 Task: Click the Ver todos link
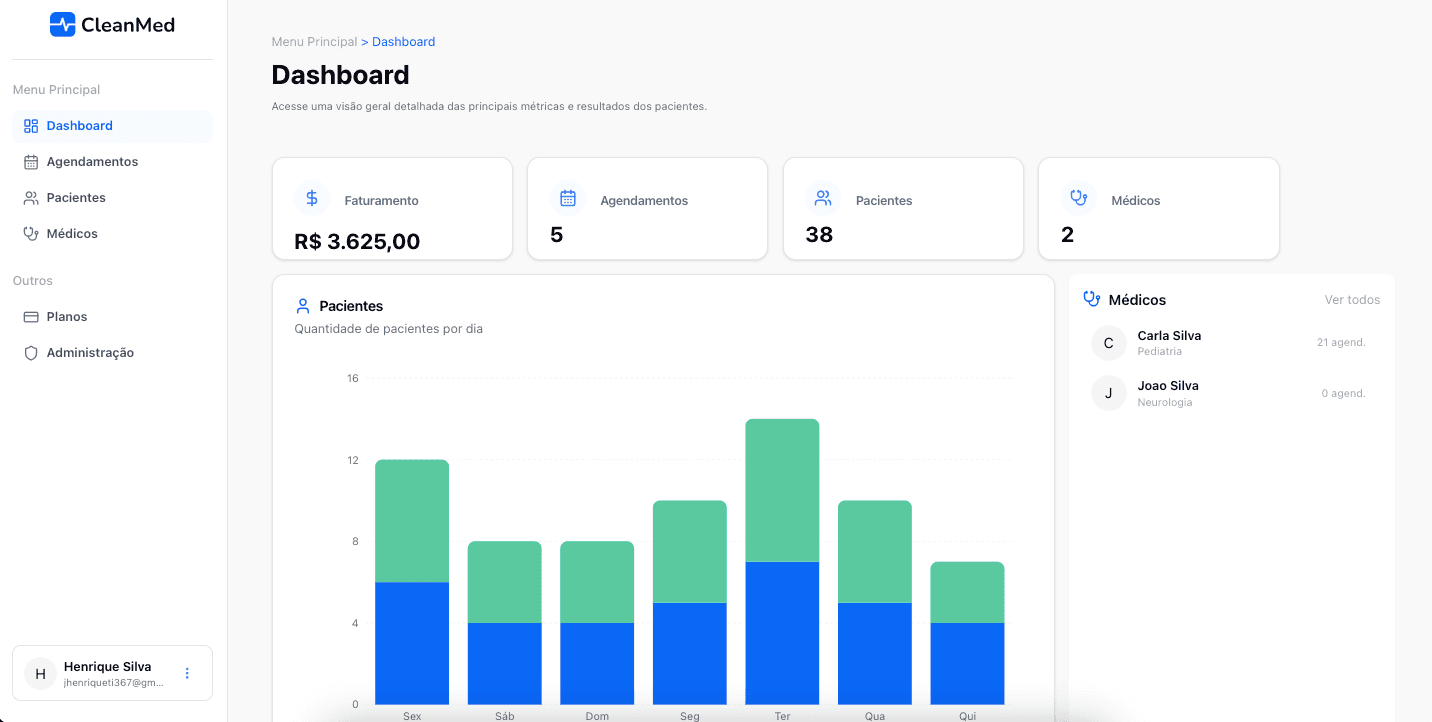[1352, 300]
